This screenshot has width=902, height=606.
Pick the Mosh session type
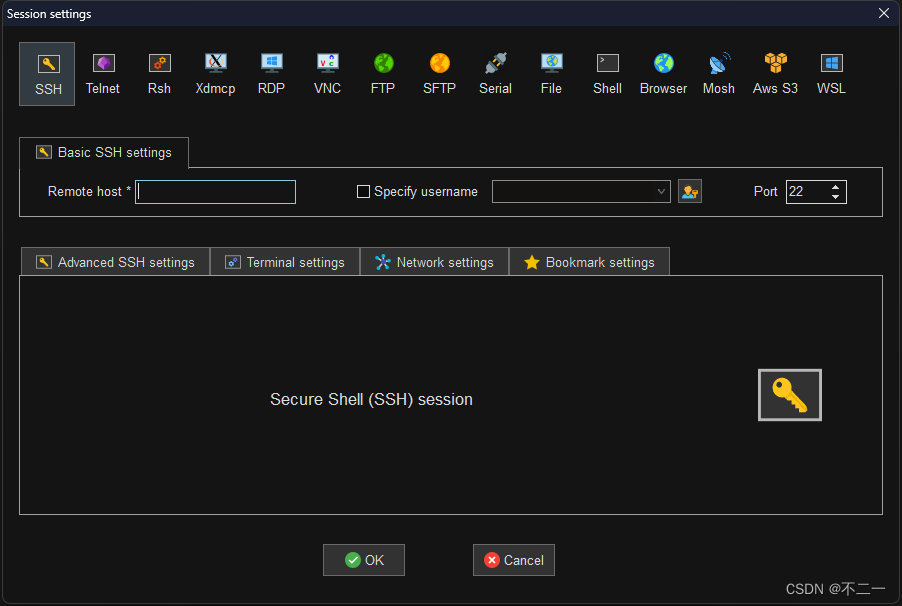[718, 72]
